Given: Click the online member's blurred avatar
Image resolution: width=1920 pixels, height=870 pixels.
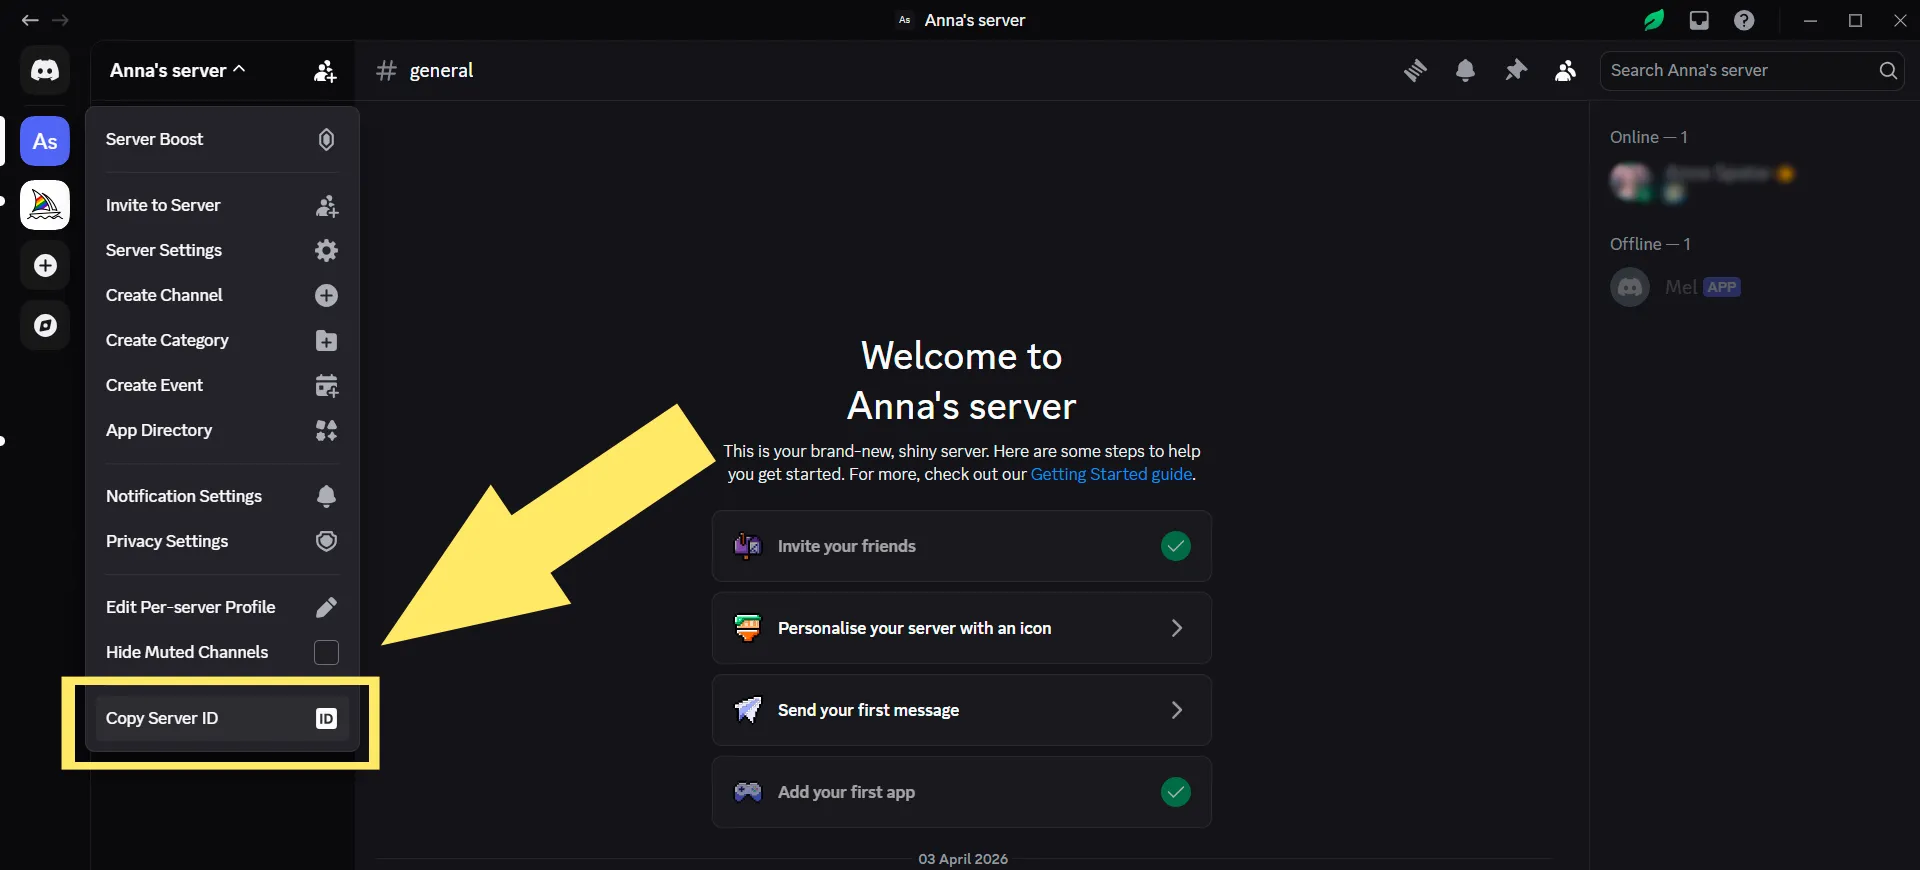Looking at the screenshot, I should [x=1630, y=181].
